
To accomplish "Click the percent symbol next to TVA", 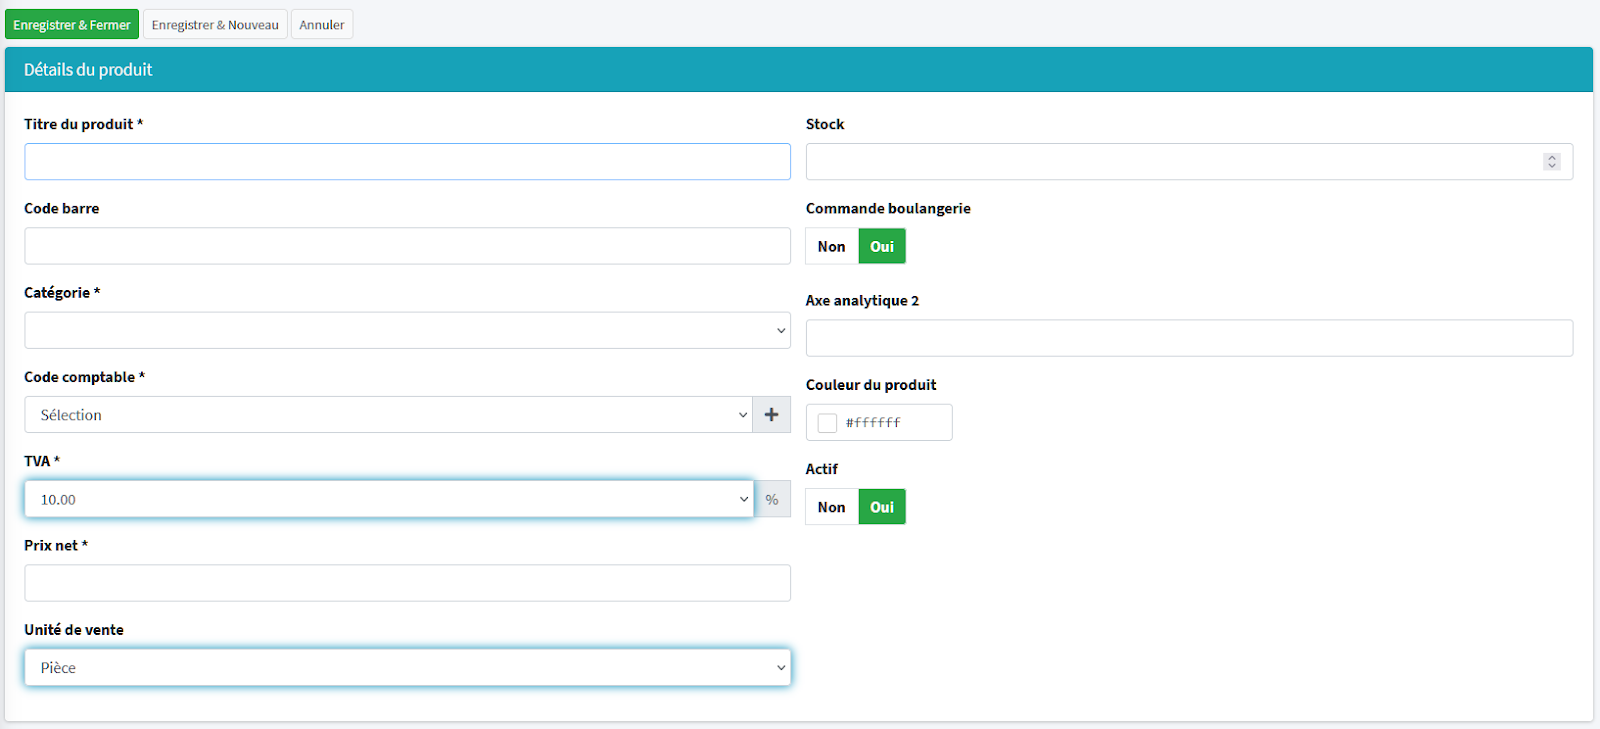I will point(772,500).
